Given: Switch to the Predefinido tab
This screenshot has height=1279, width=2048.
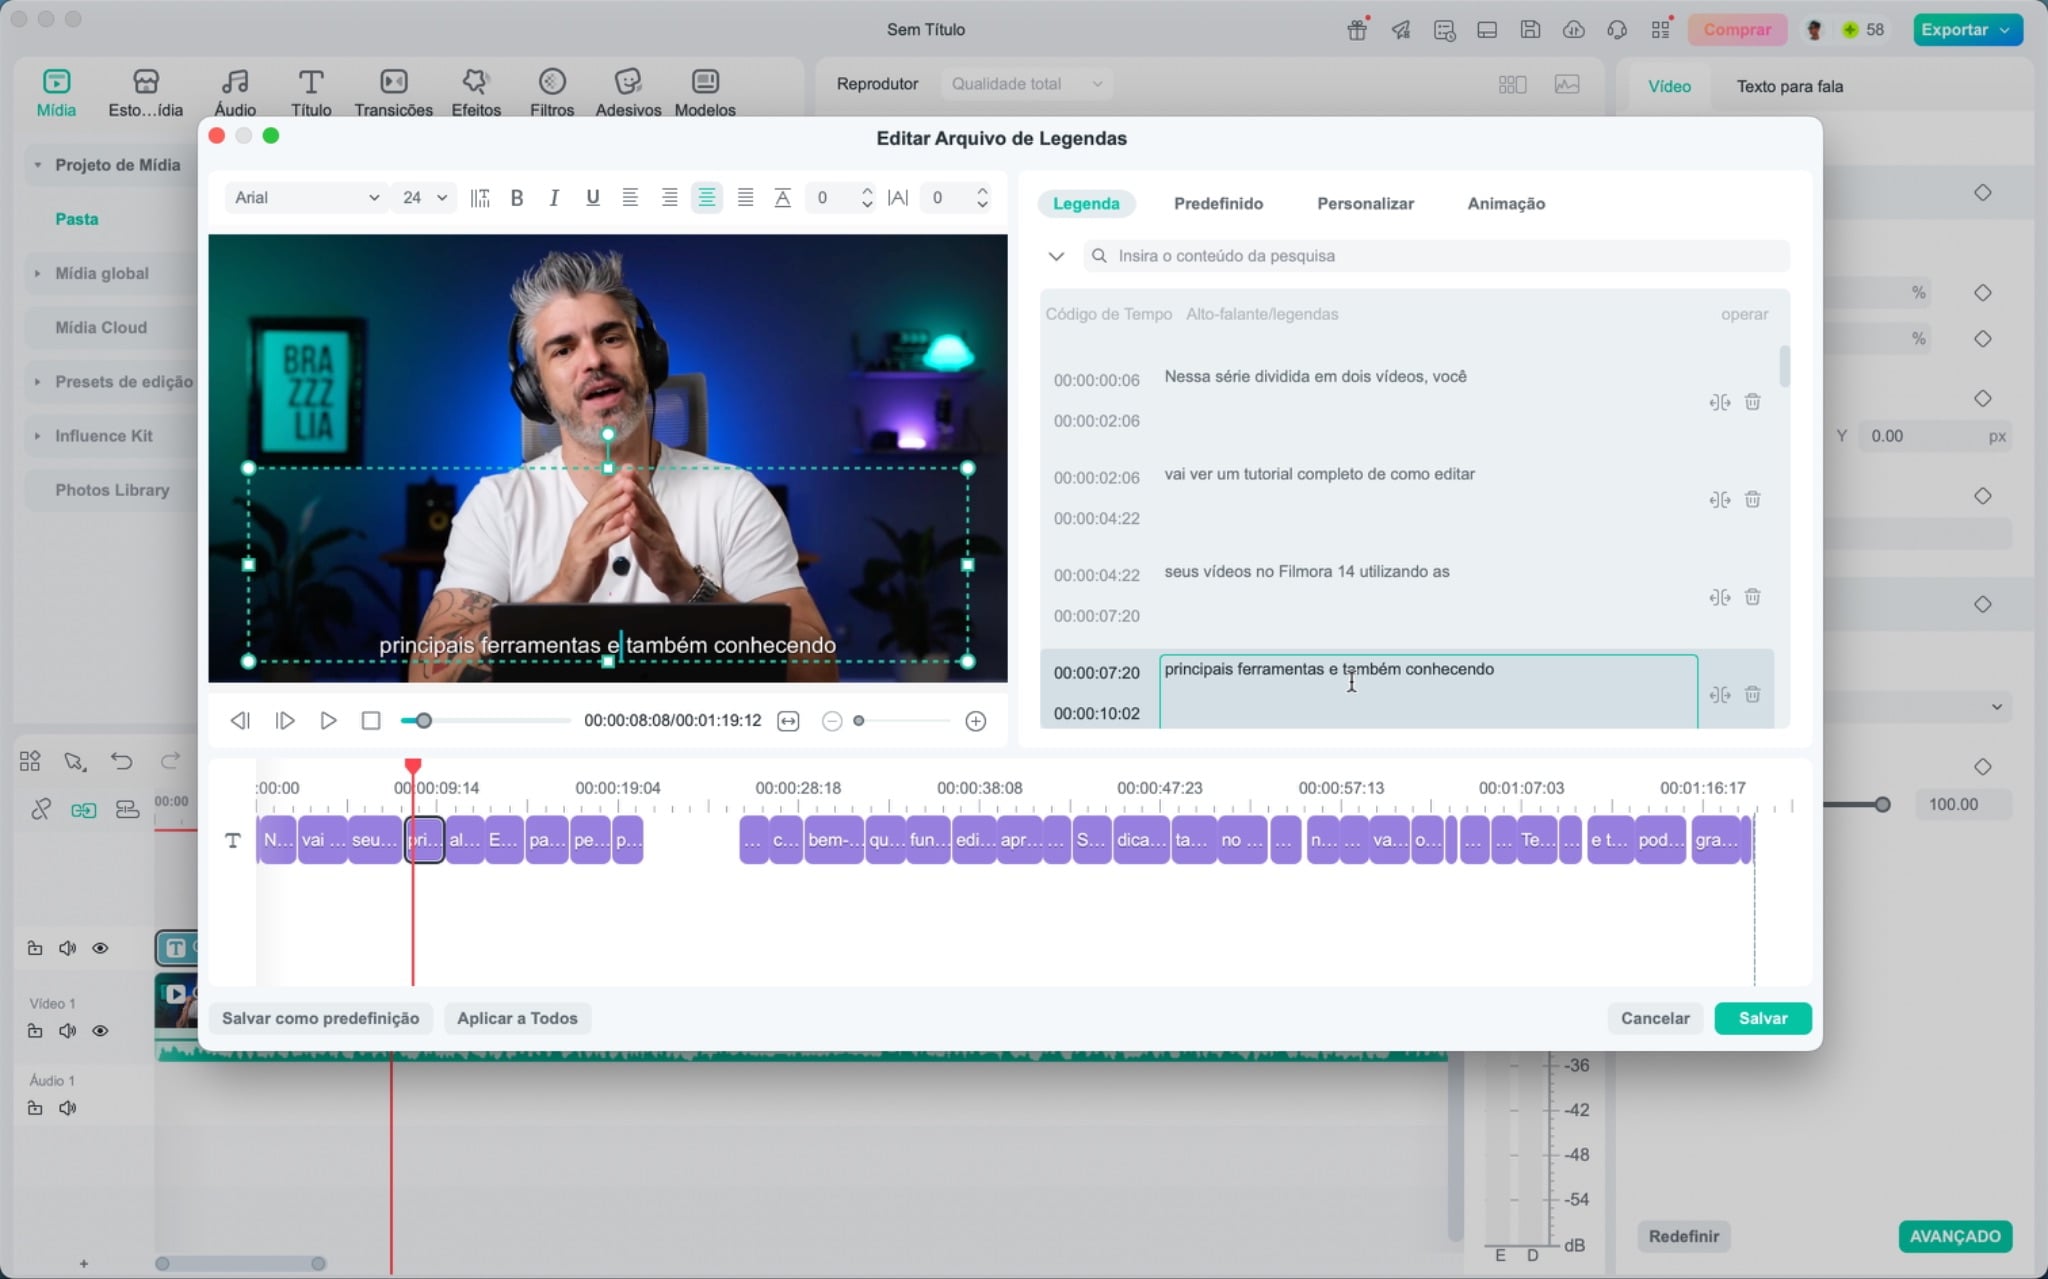Looking at the screenshot, I should point(1218,204).
